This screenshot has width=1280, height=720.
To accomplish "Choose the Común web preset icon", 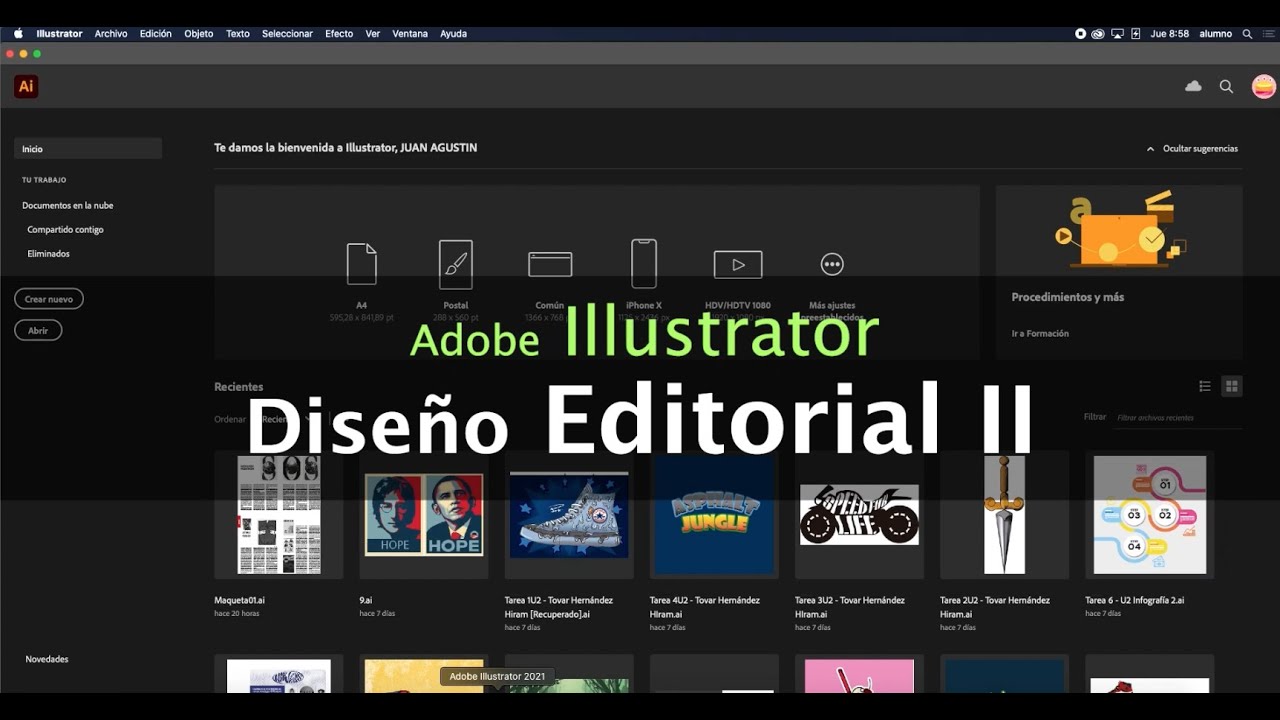I will click(550, 264).
